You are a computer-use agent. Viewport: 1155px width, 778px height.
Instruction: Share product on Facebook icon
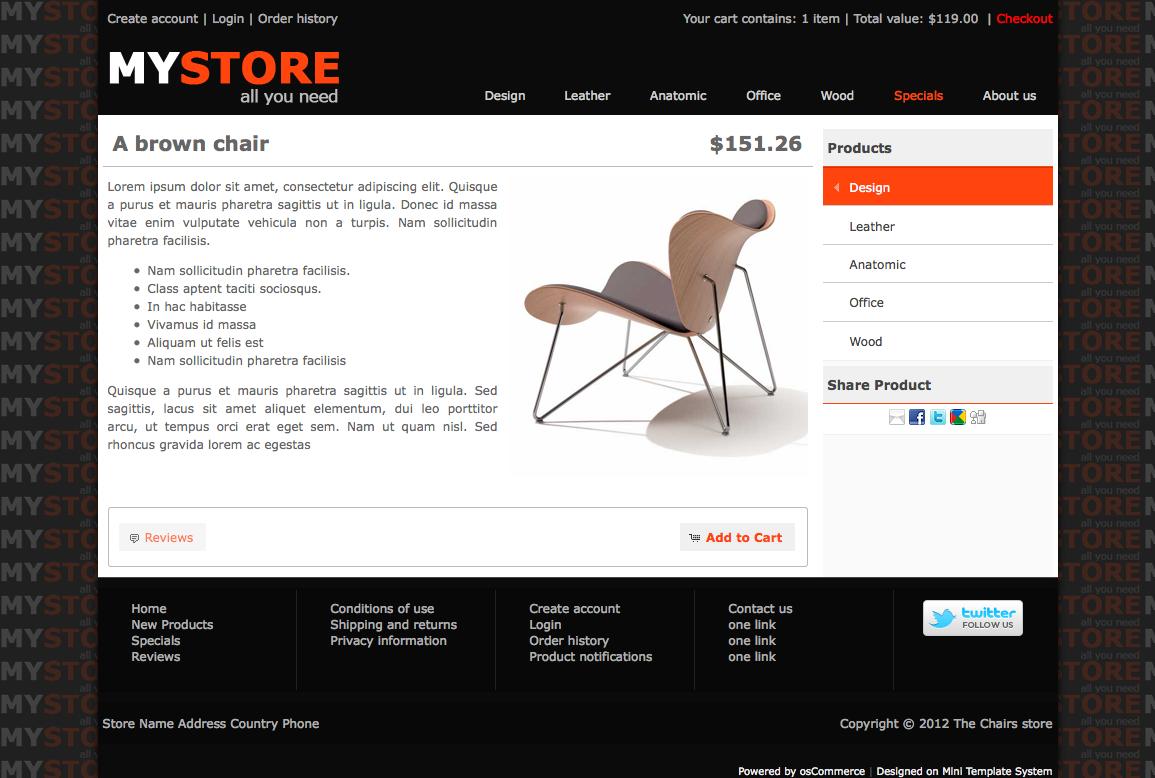point(917,418)
